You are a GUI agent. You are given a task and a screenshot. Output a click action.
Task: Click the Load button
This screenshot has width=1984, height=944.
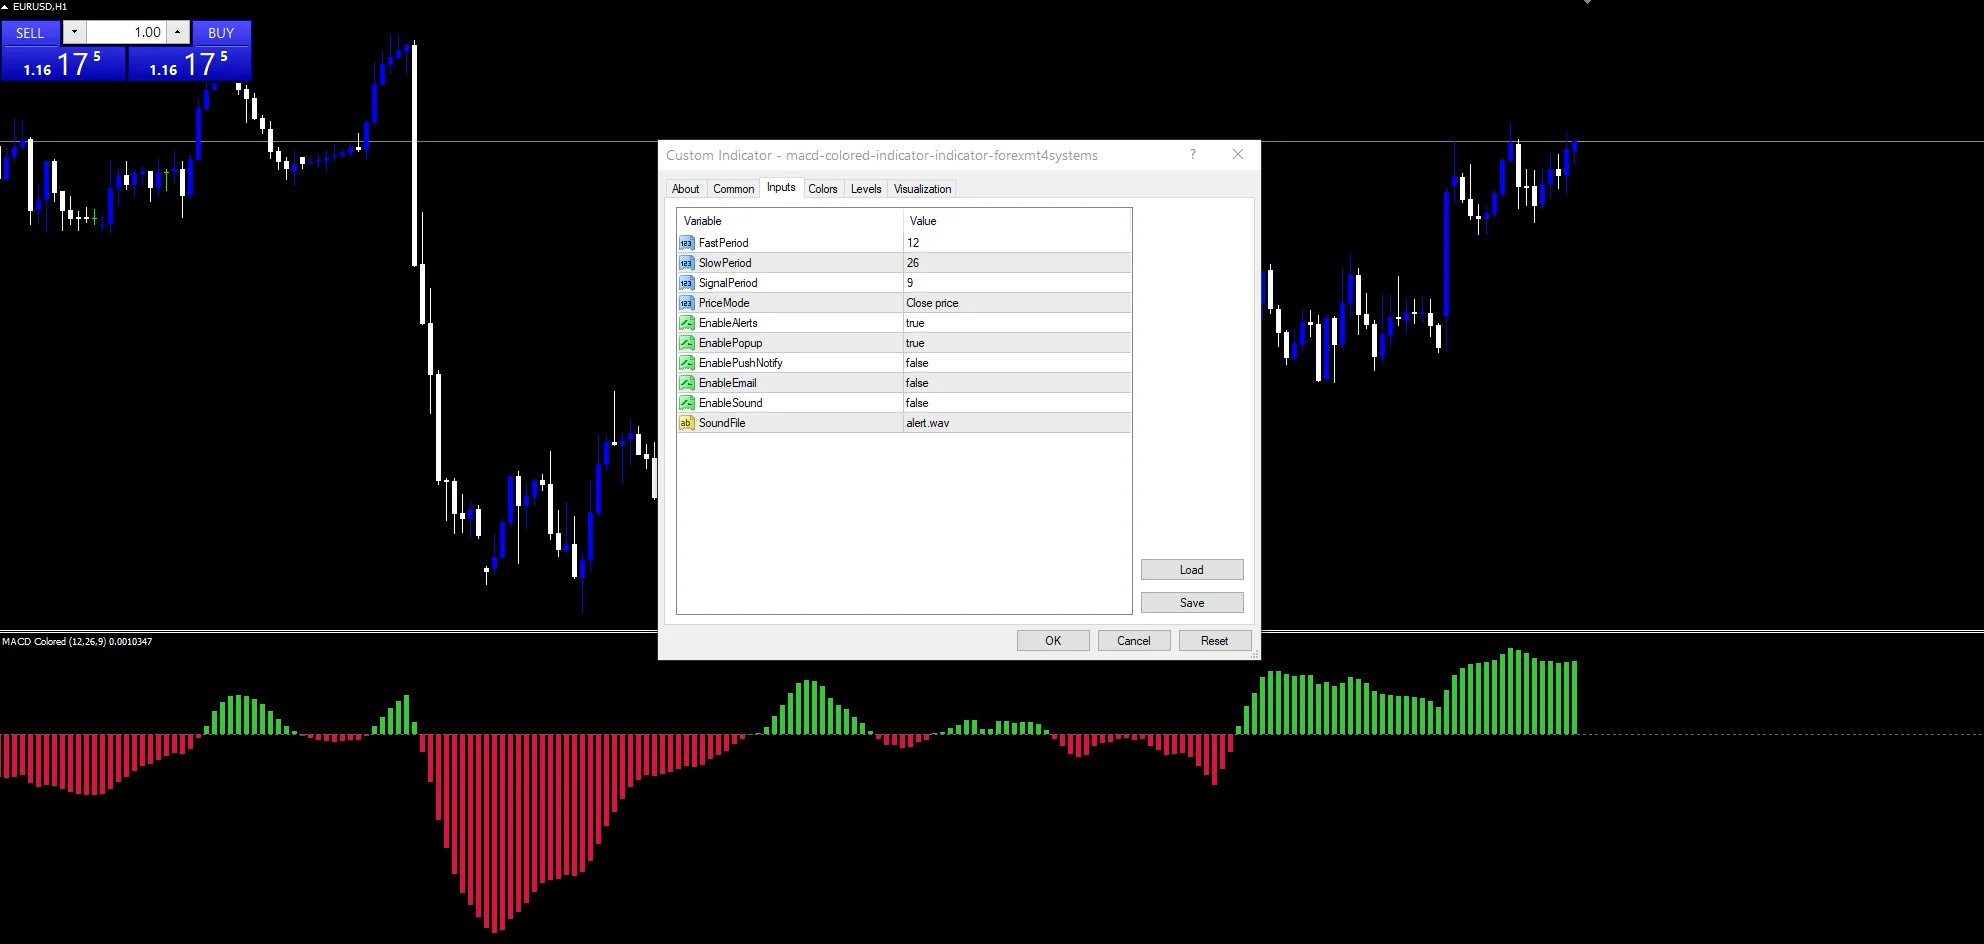point(1192,570)
